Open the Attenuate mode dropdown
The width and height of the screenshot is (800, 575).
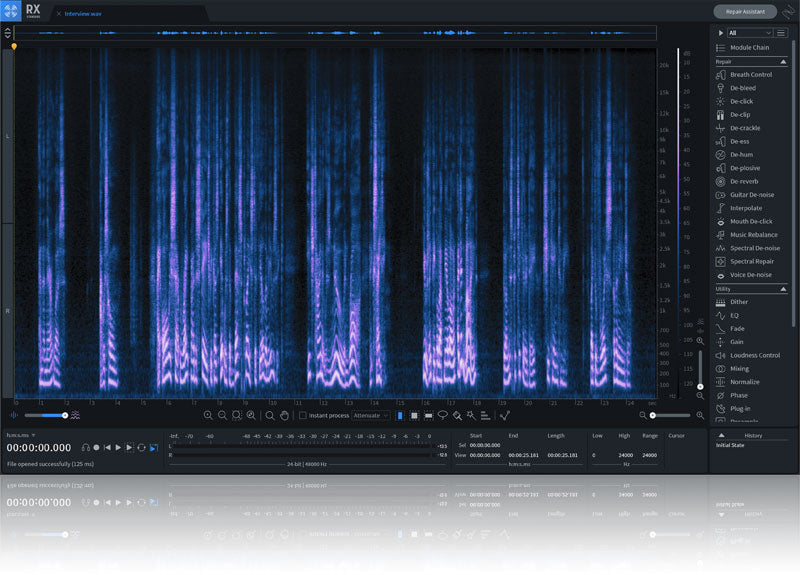[x=370, y=415]
